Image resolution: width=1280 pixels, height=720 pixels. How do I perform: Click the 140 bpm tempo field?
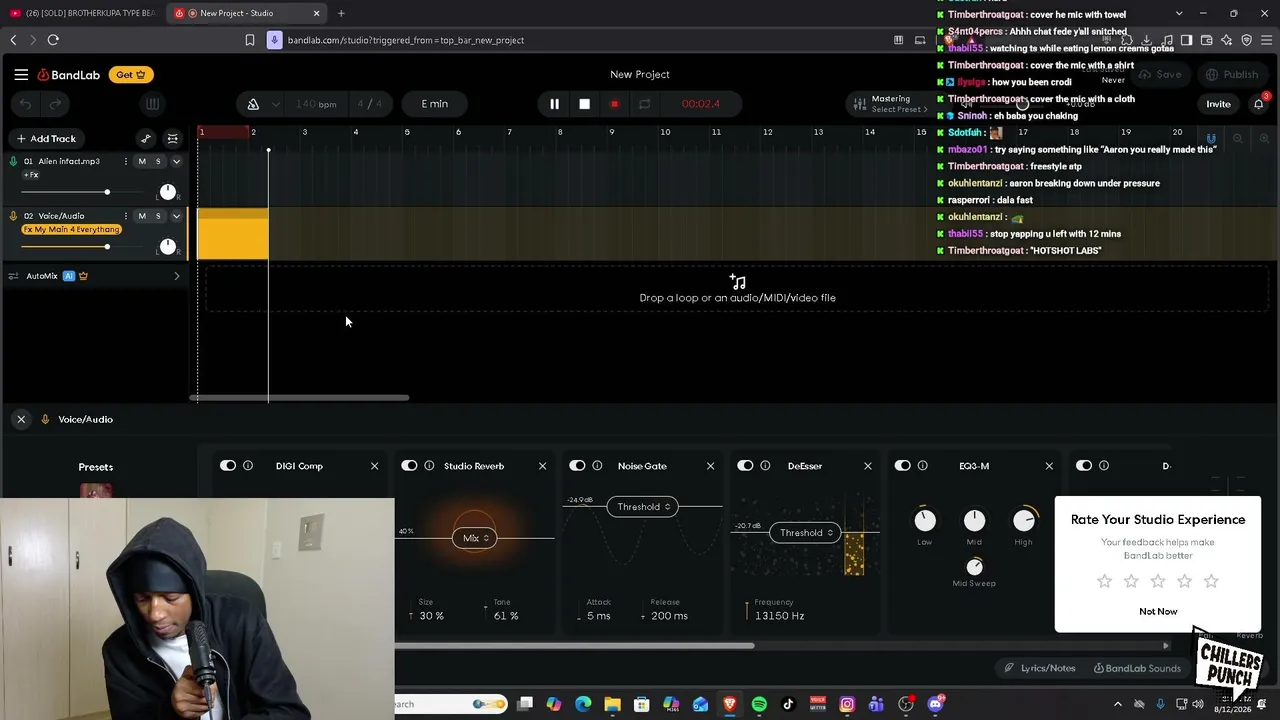pos(316,104)
